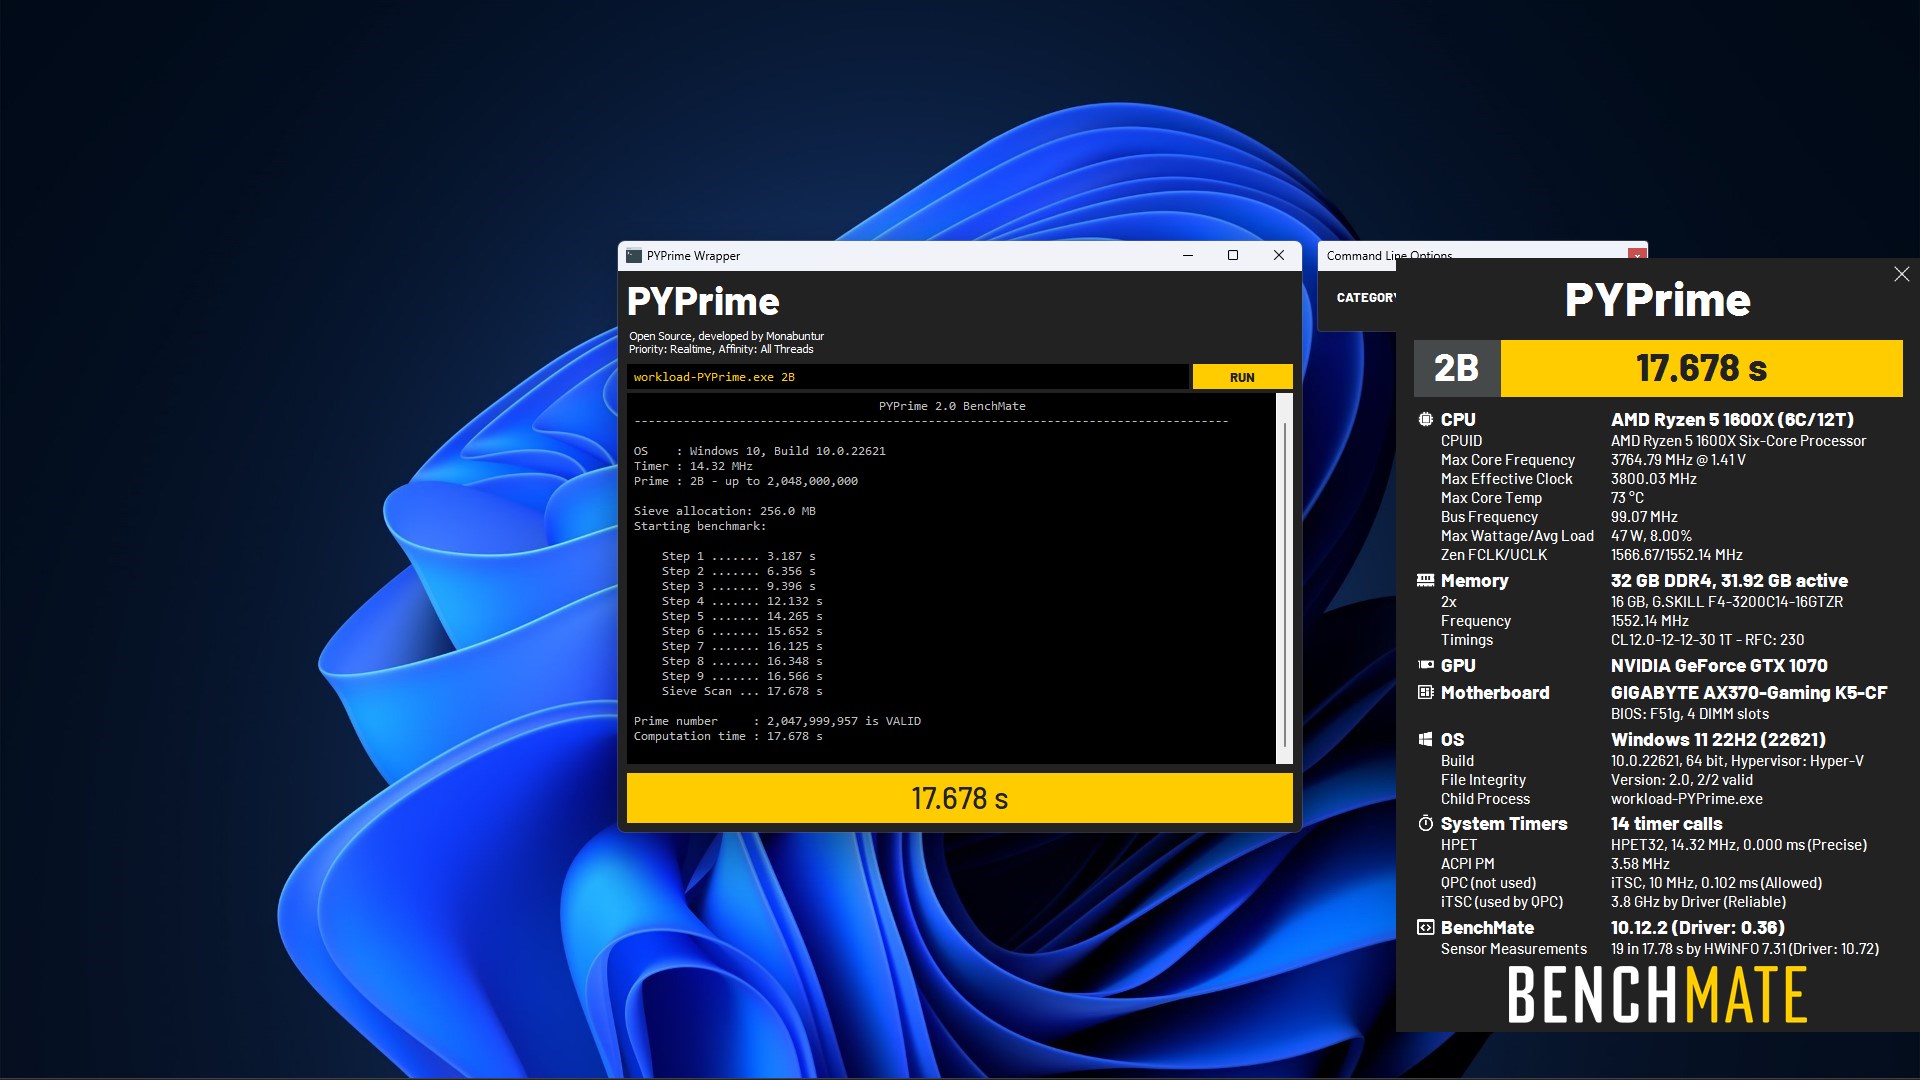Screen dimensions: 1920x1080
Task: Click the 14 timer calls text
Action: (x=1666, y=824)
